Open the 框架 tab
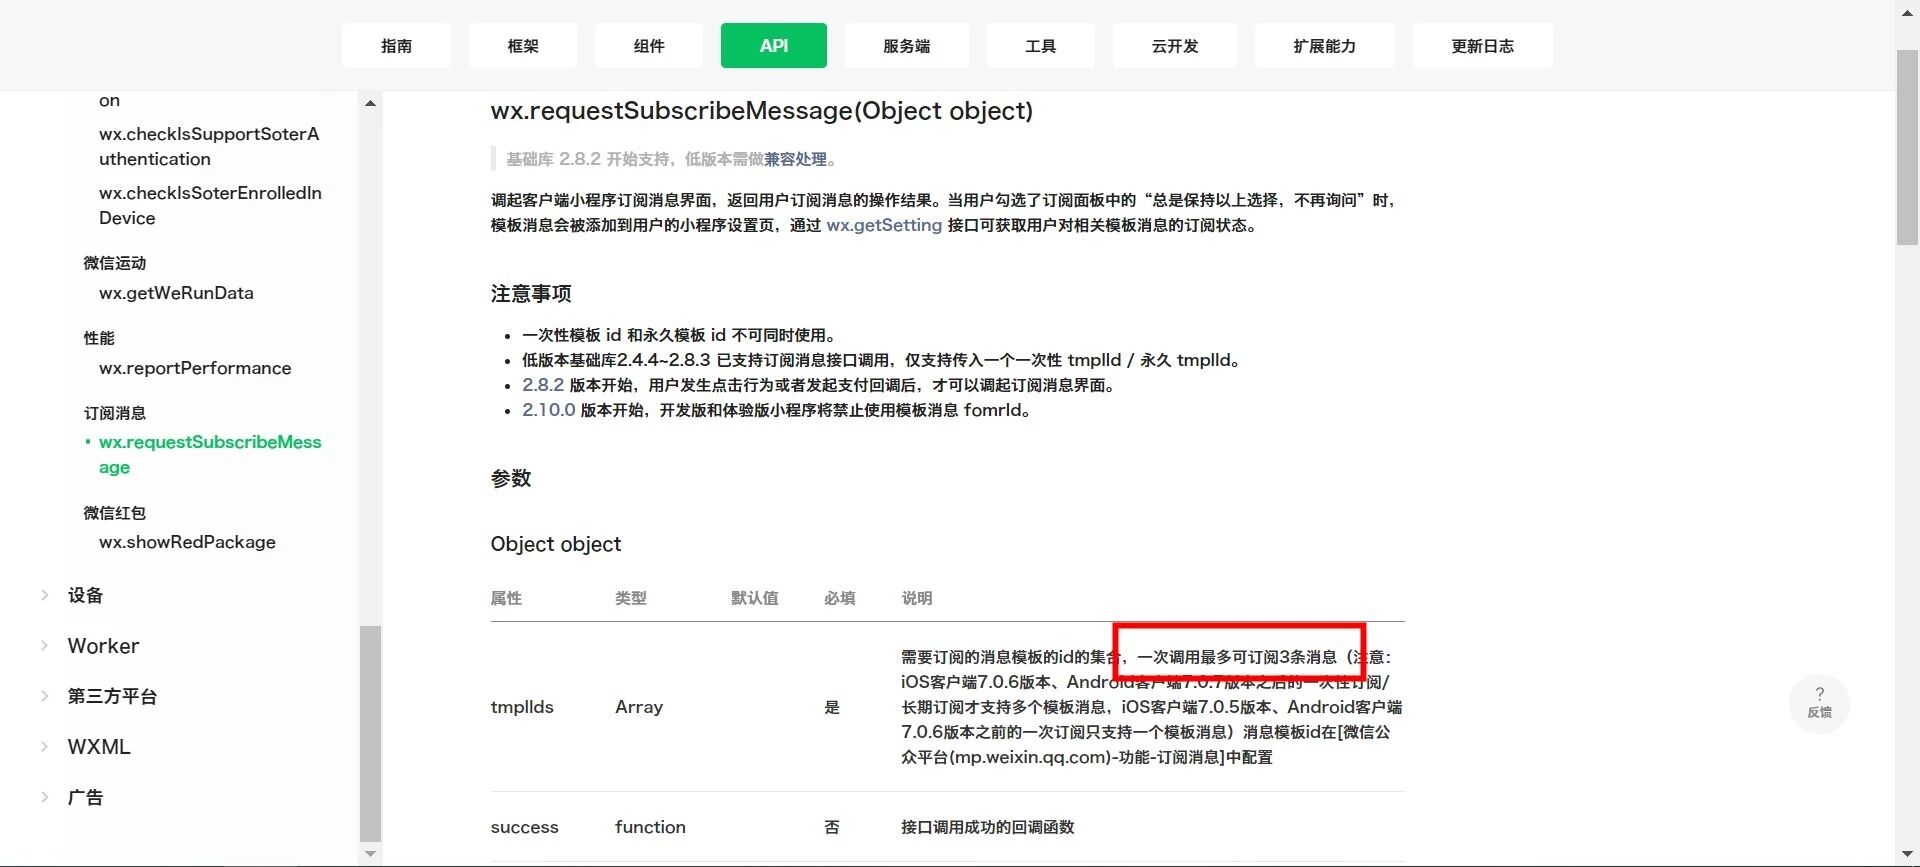This screenshot has width=1920, height=867. tap(523, 46)
